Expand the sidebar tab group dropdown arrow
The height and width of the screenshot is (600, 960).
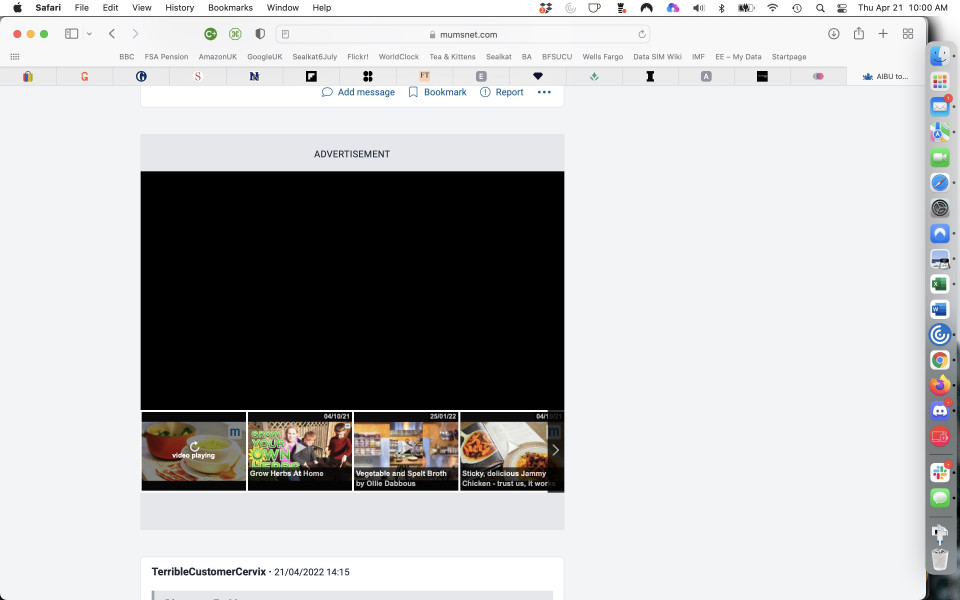coord(89,34)
